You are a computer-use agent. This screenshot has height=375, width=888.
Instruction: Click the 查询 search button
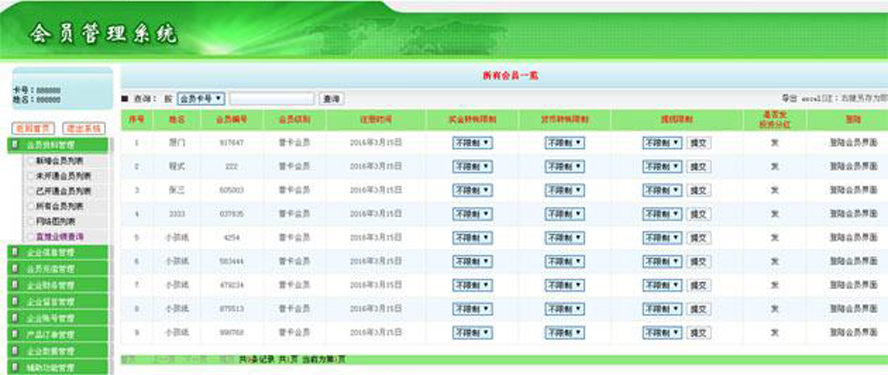[331, 99]
